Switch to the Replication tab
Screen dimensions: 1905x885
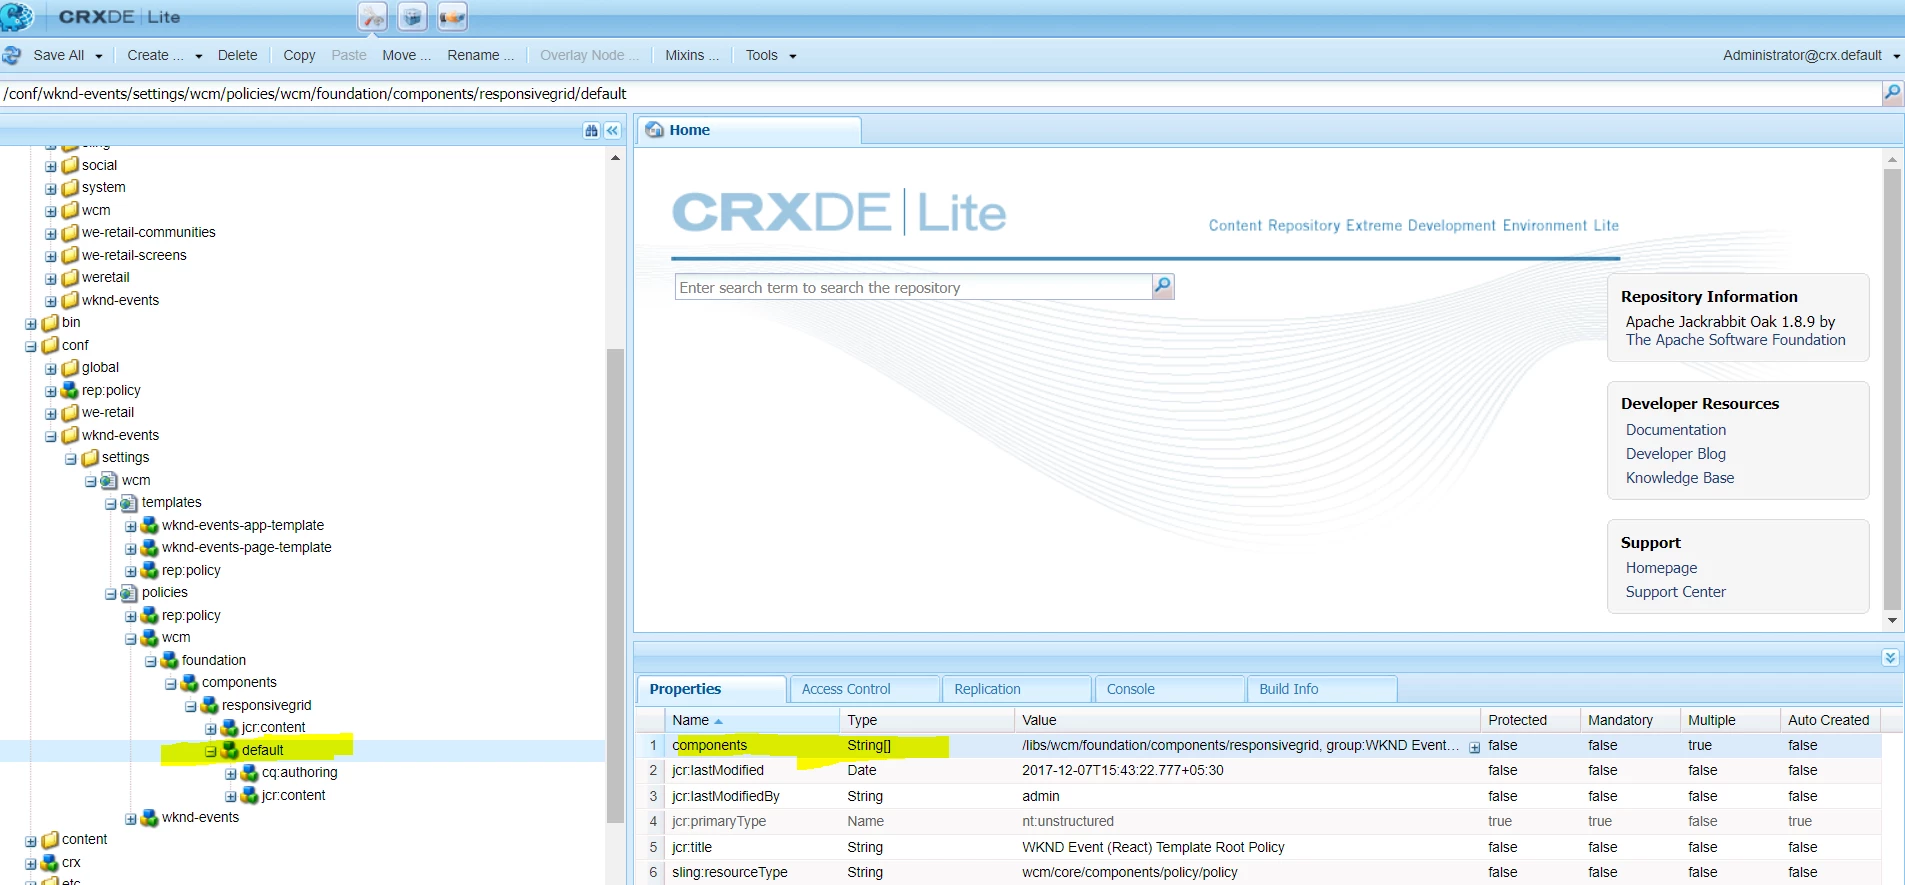coord(1016,689)
